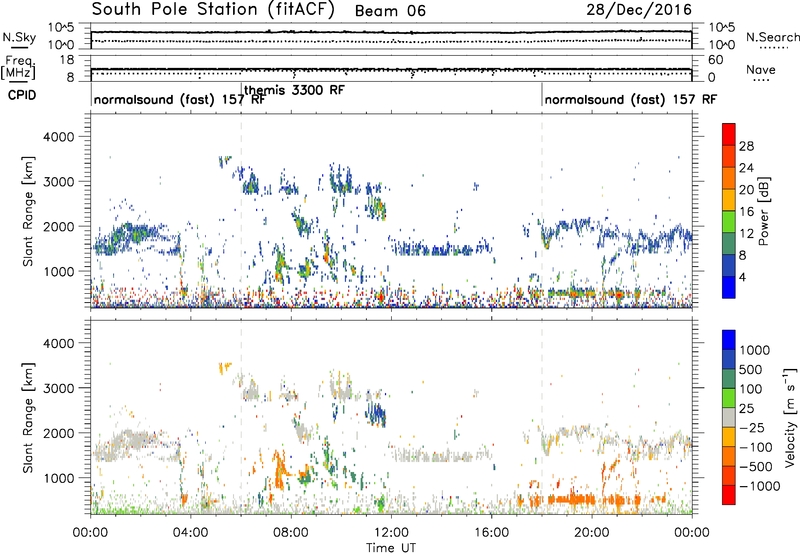
Task: Click the 'South Pole Station (fitACF)' title
Action: point(213,9)
